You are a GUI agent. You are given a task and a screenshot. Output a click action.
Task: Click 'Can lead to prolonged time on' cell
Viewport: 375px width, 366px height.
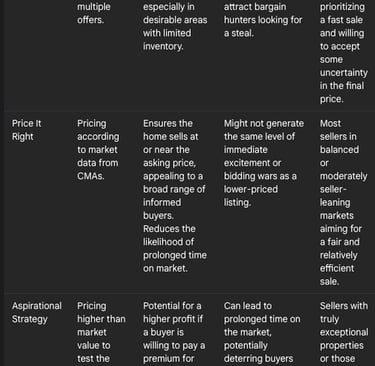click(x=262, y=332)
